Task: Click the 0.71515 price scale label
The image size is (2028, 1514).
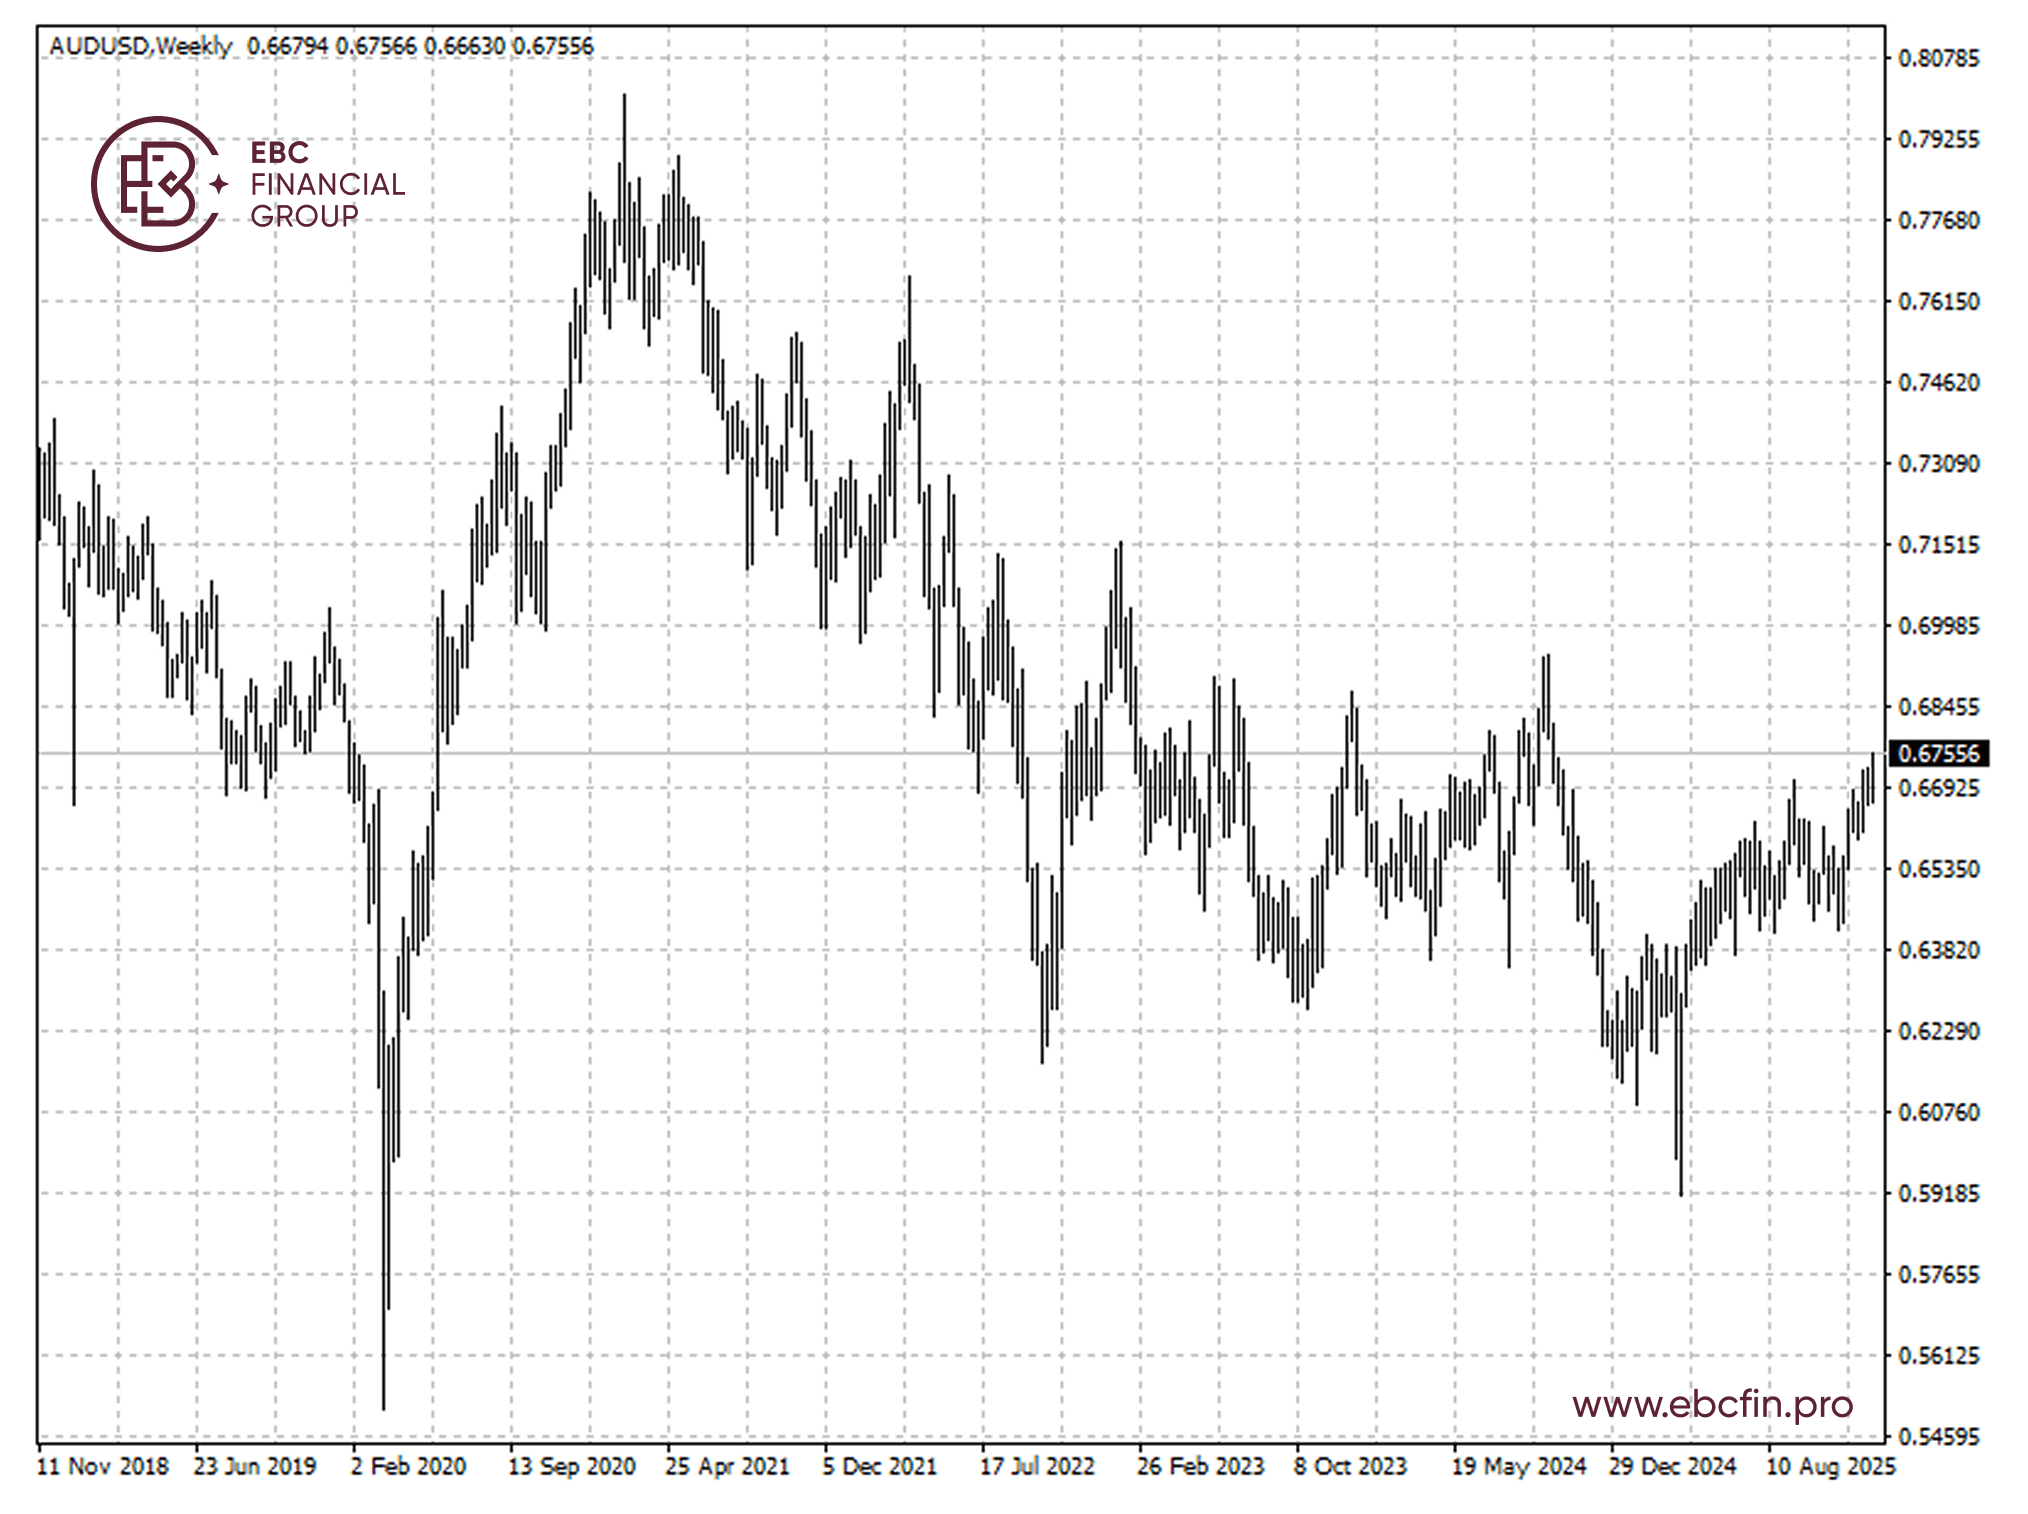Action: point(1938,545)
